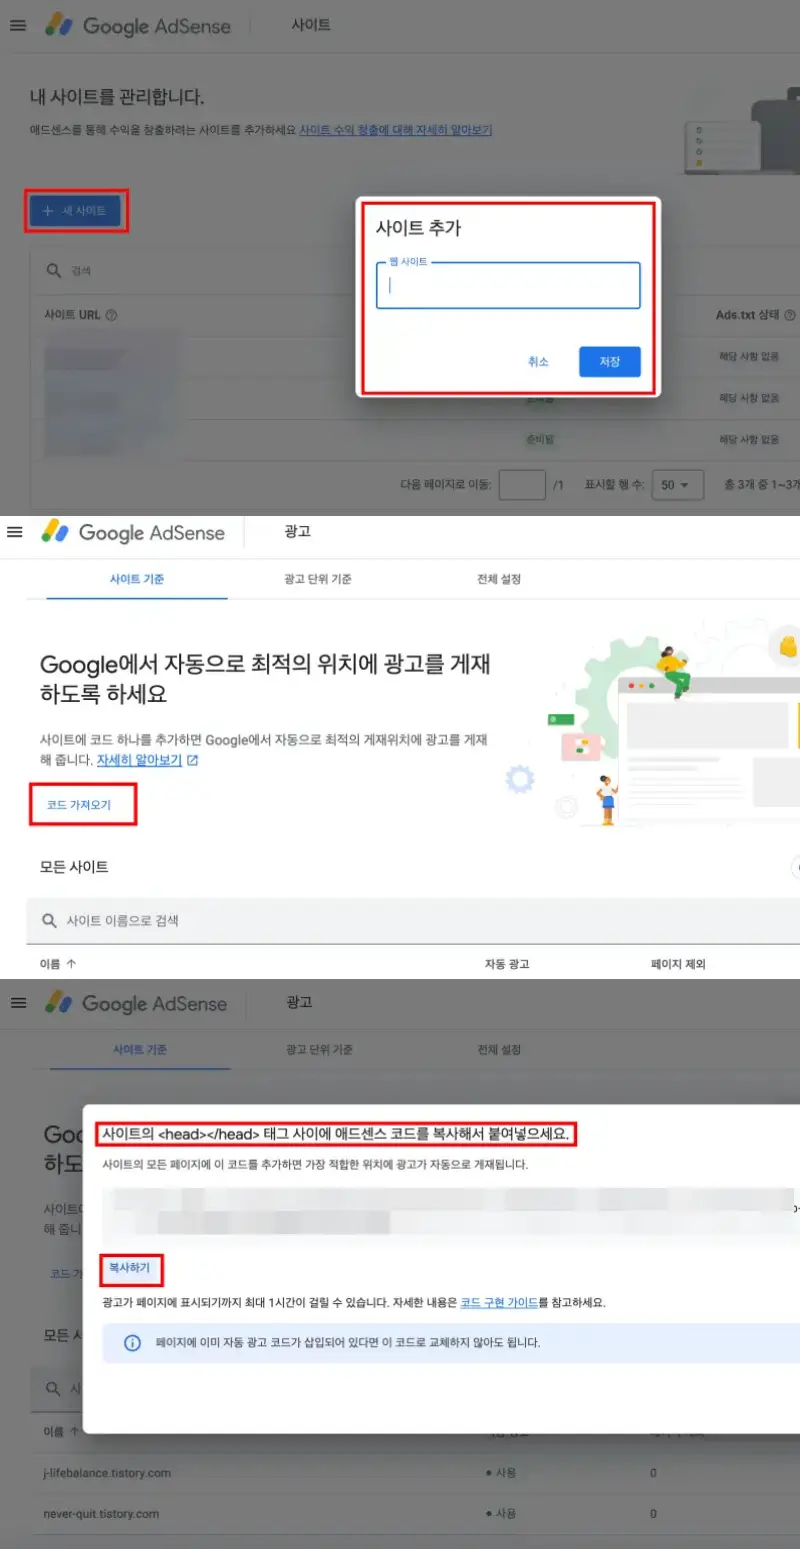The width and height of the screenshot is (800, 1549).
Task: Click 사용 status in never-quit.tistory.com row
Action: tap(501, 1513)
